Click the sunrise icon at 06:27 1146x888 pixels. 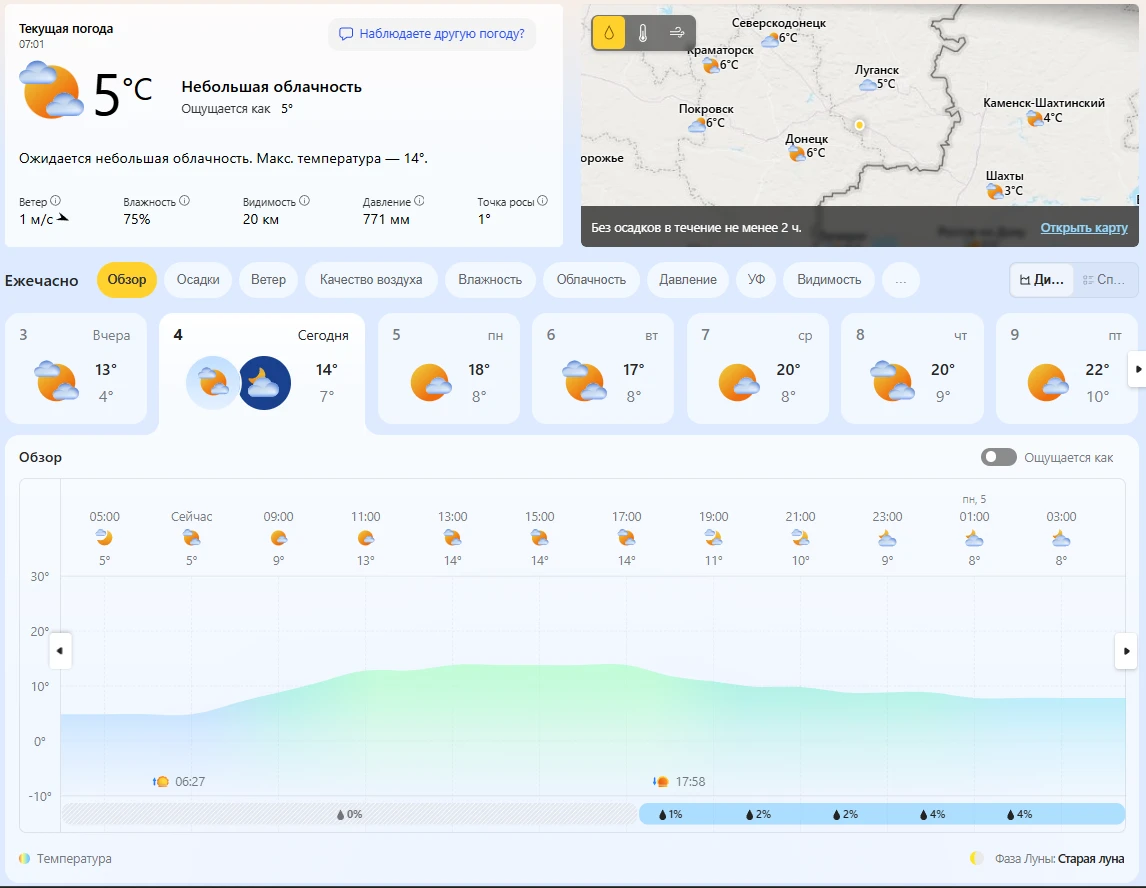(x=161, y=781)
